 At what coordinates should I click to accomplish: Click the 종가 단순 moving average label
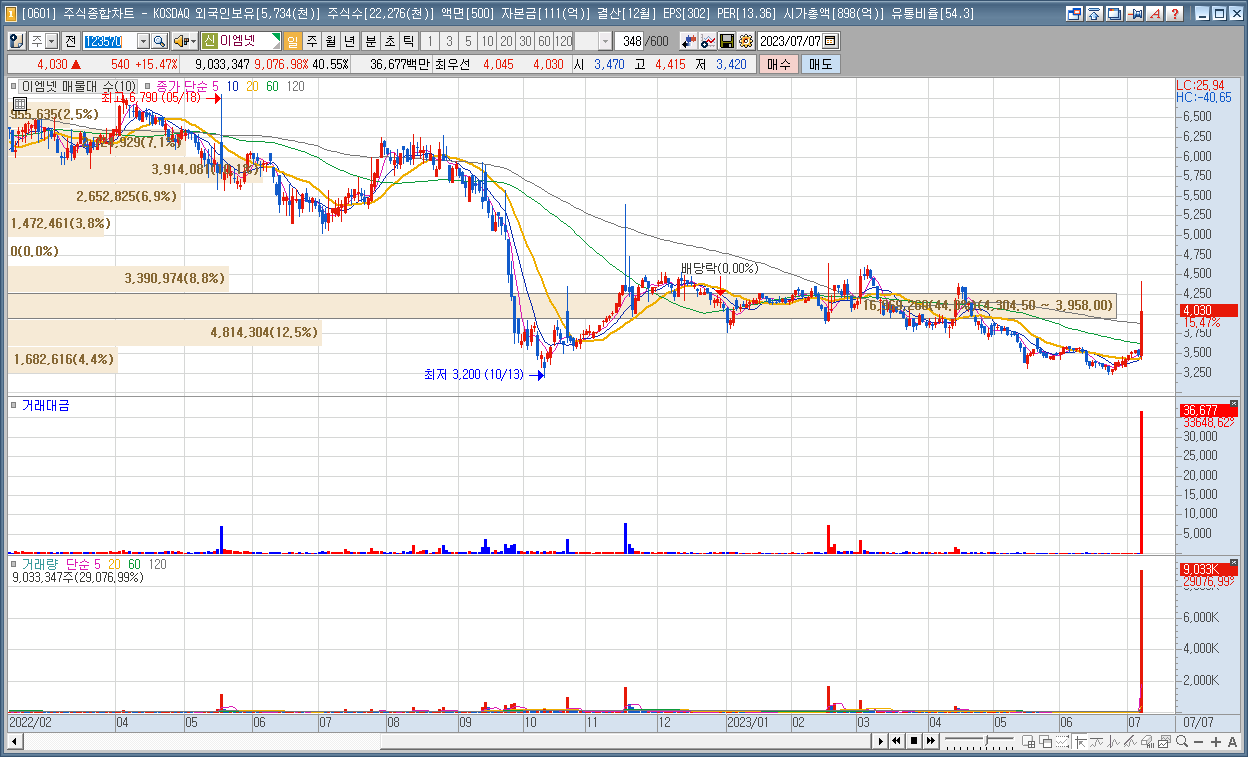click(182, 87)
